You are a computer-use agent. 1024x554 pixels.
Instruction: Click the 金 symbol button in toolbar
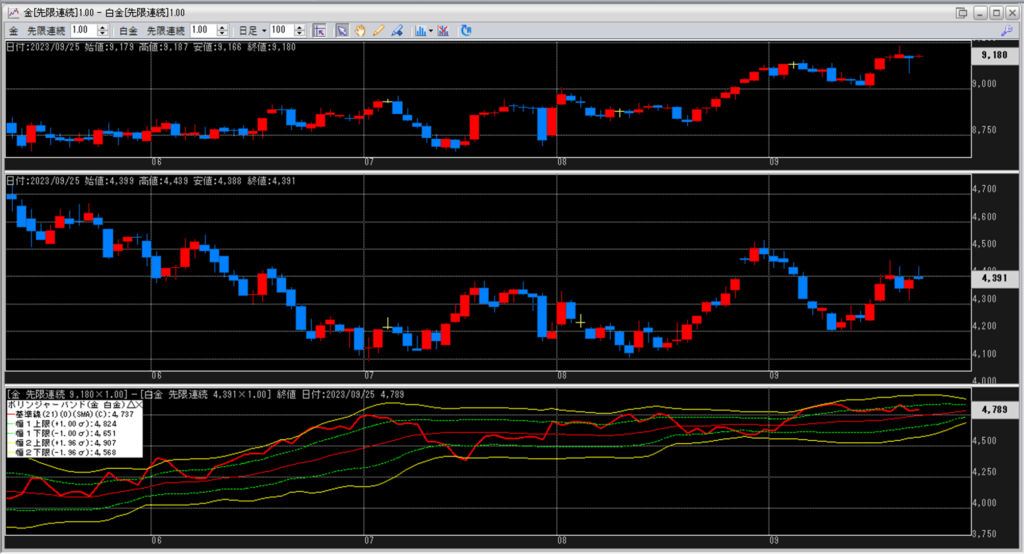pyautogui.click(x=14, y=31)
